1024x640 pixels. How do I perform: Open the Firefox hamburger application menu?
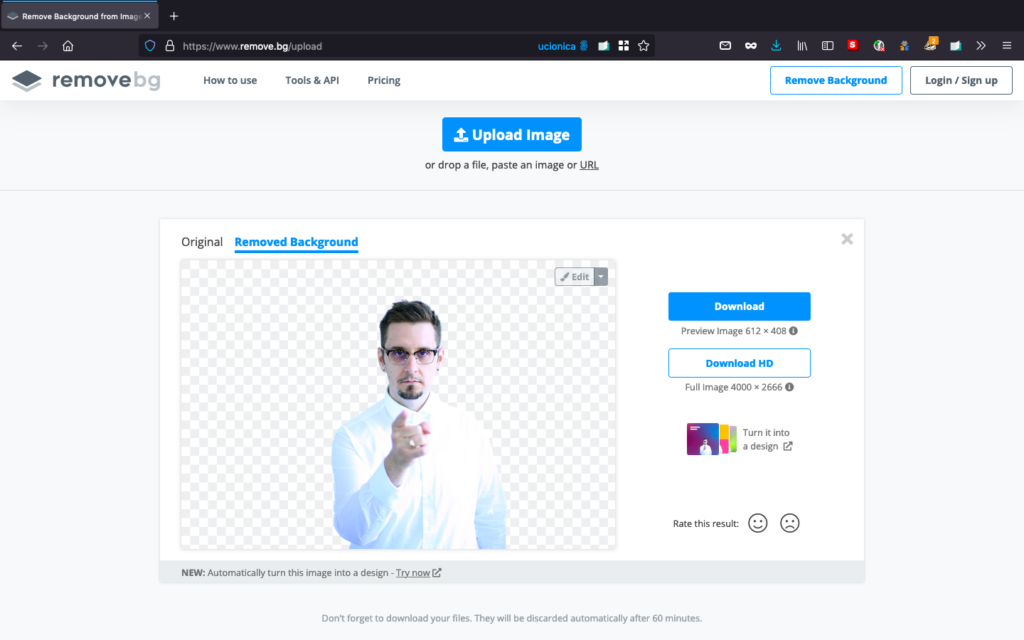(x=1006, y=45)
